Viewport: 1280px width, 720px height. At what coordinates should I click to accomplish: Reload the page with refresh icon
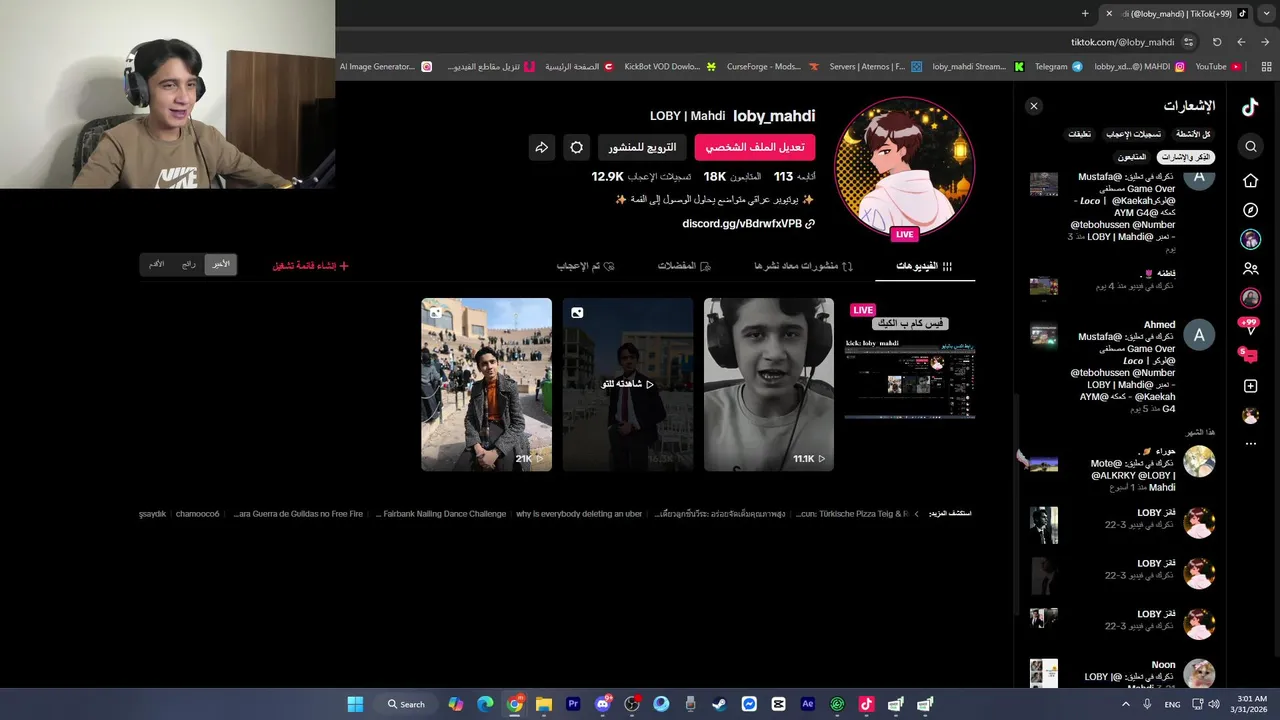tap(1217, 42)
